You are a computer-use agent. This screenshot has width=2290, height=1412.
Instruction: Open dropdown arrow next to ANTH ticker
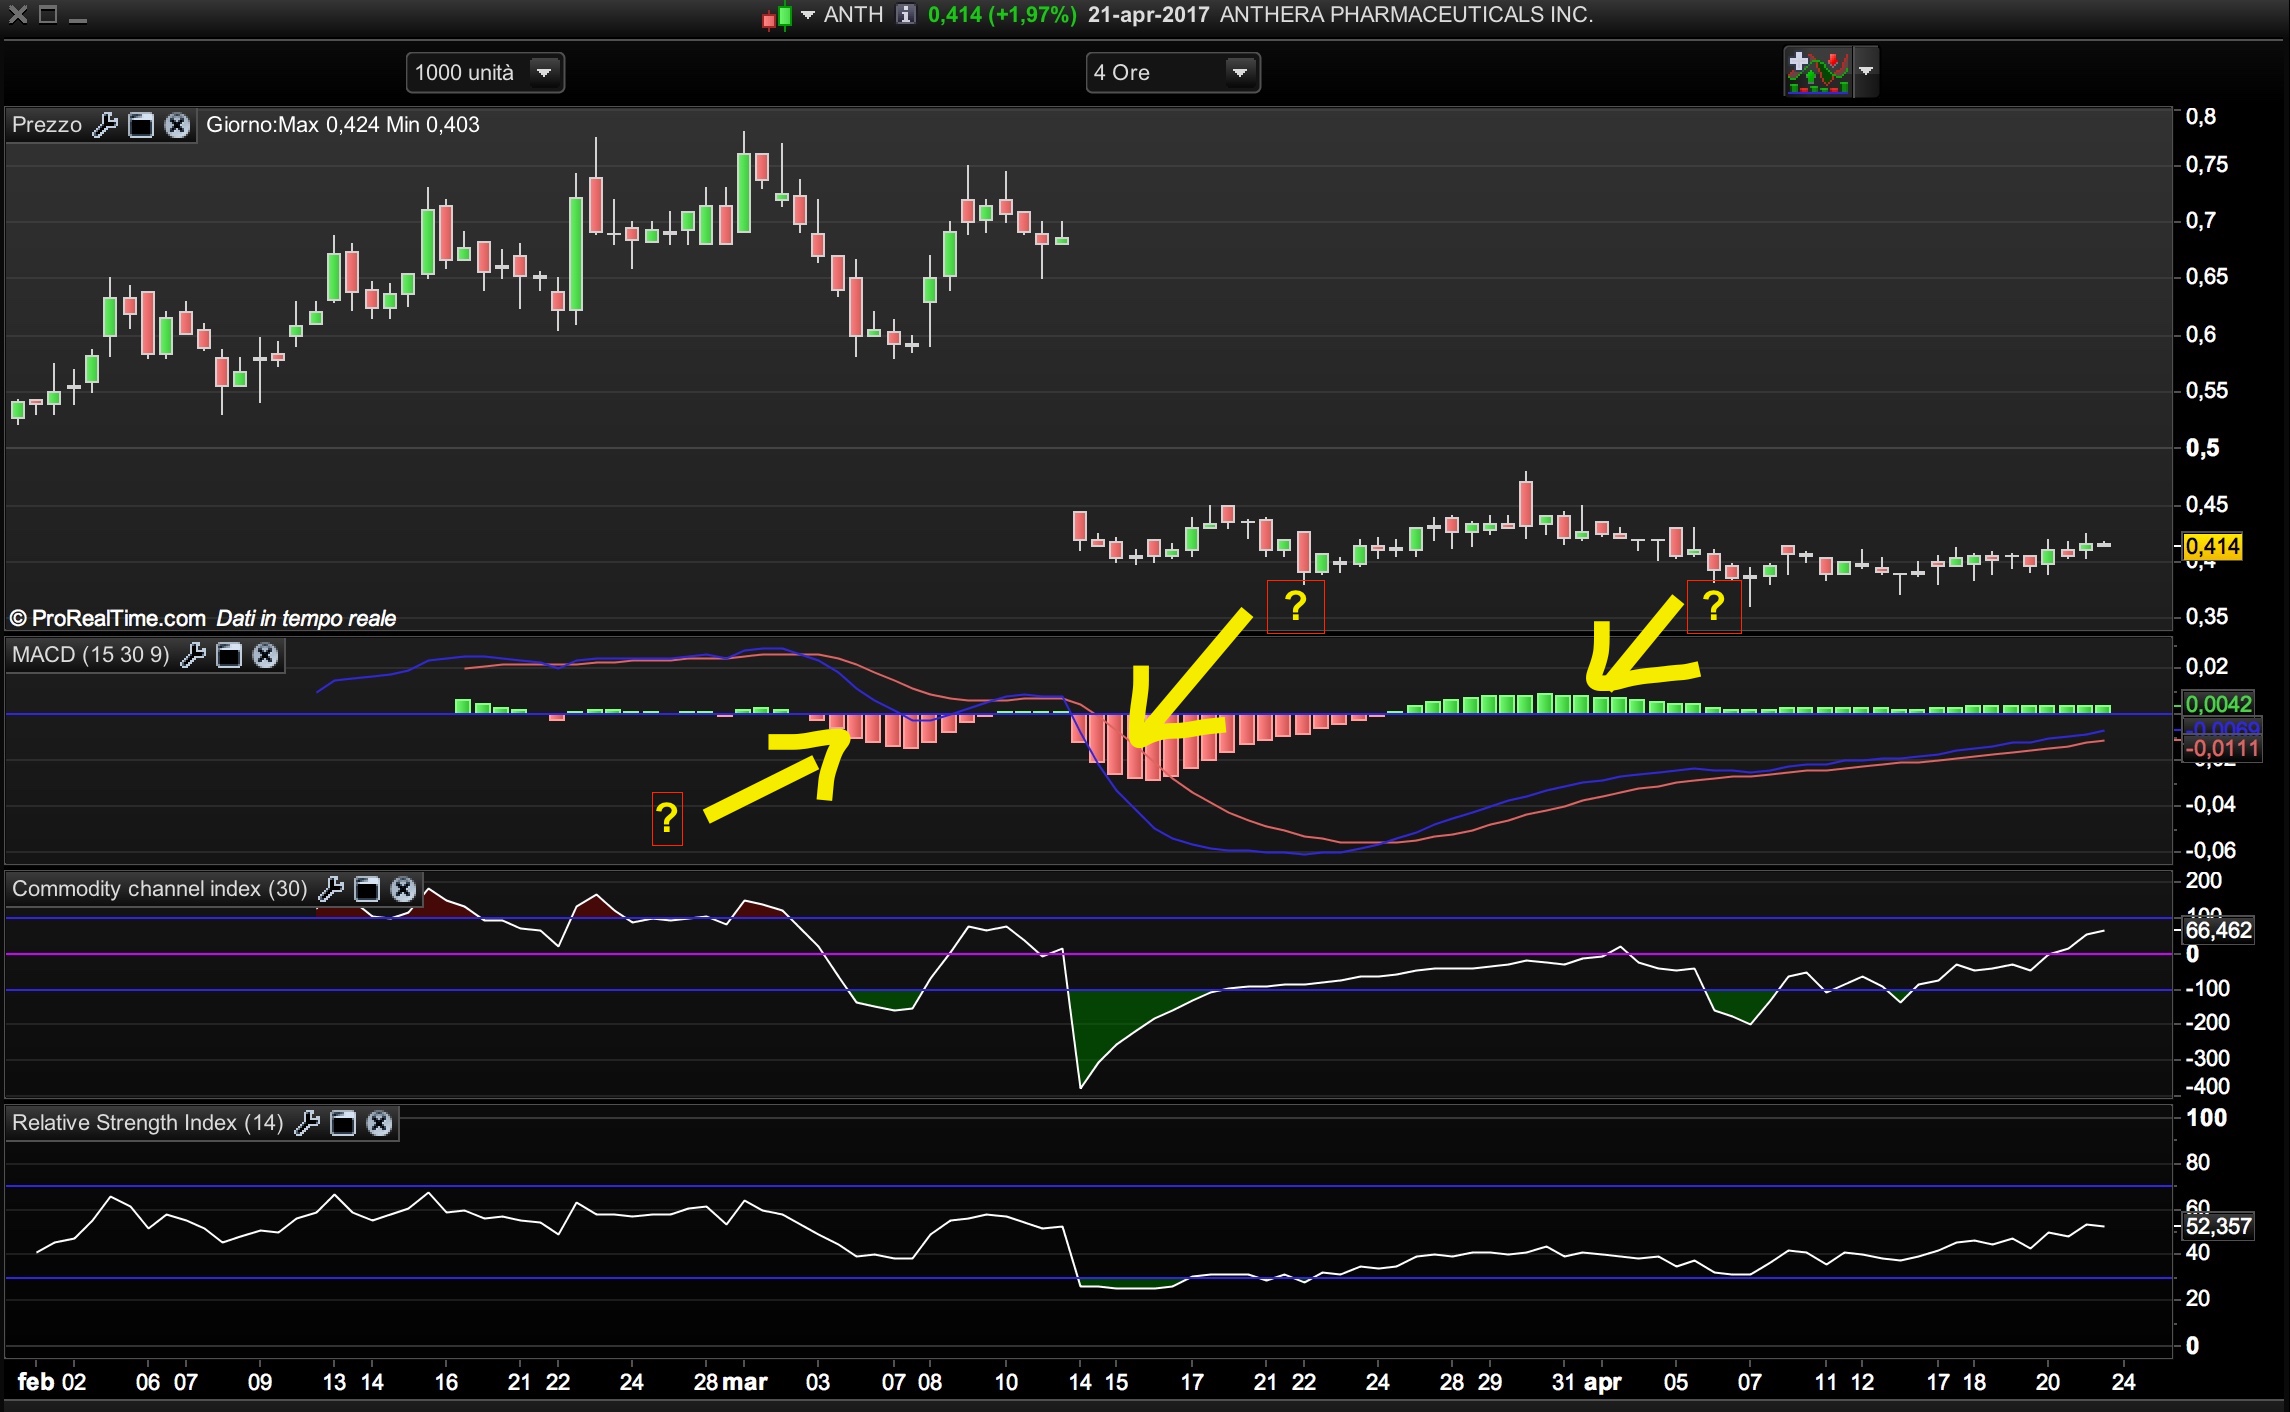[x=808, y=15]
